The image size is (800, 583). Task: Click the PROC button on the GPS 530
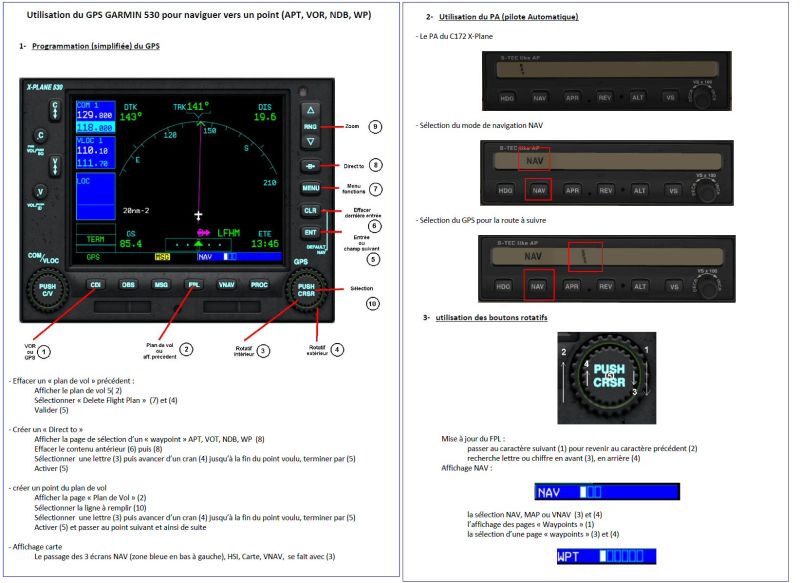tap(259, 285)
